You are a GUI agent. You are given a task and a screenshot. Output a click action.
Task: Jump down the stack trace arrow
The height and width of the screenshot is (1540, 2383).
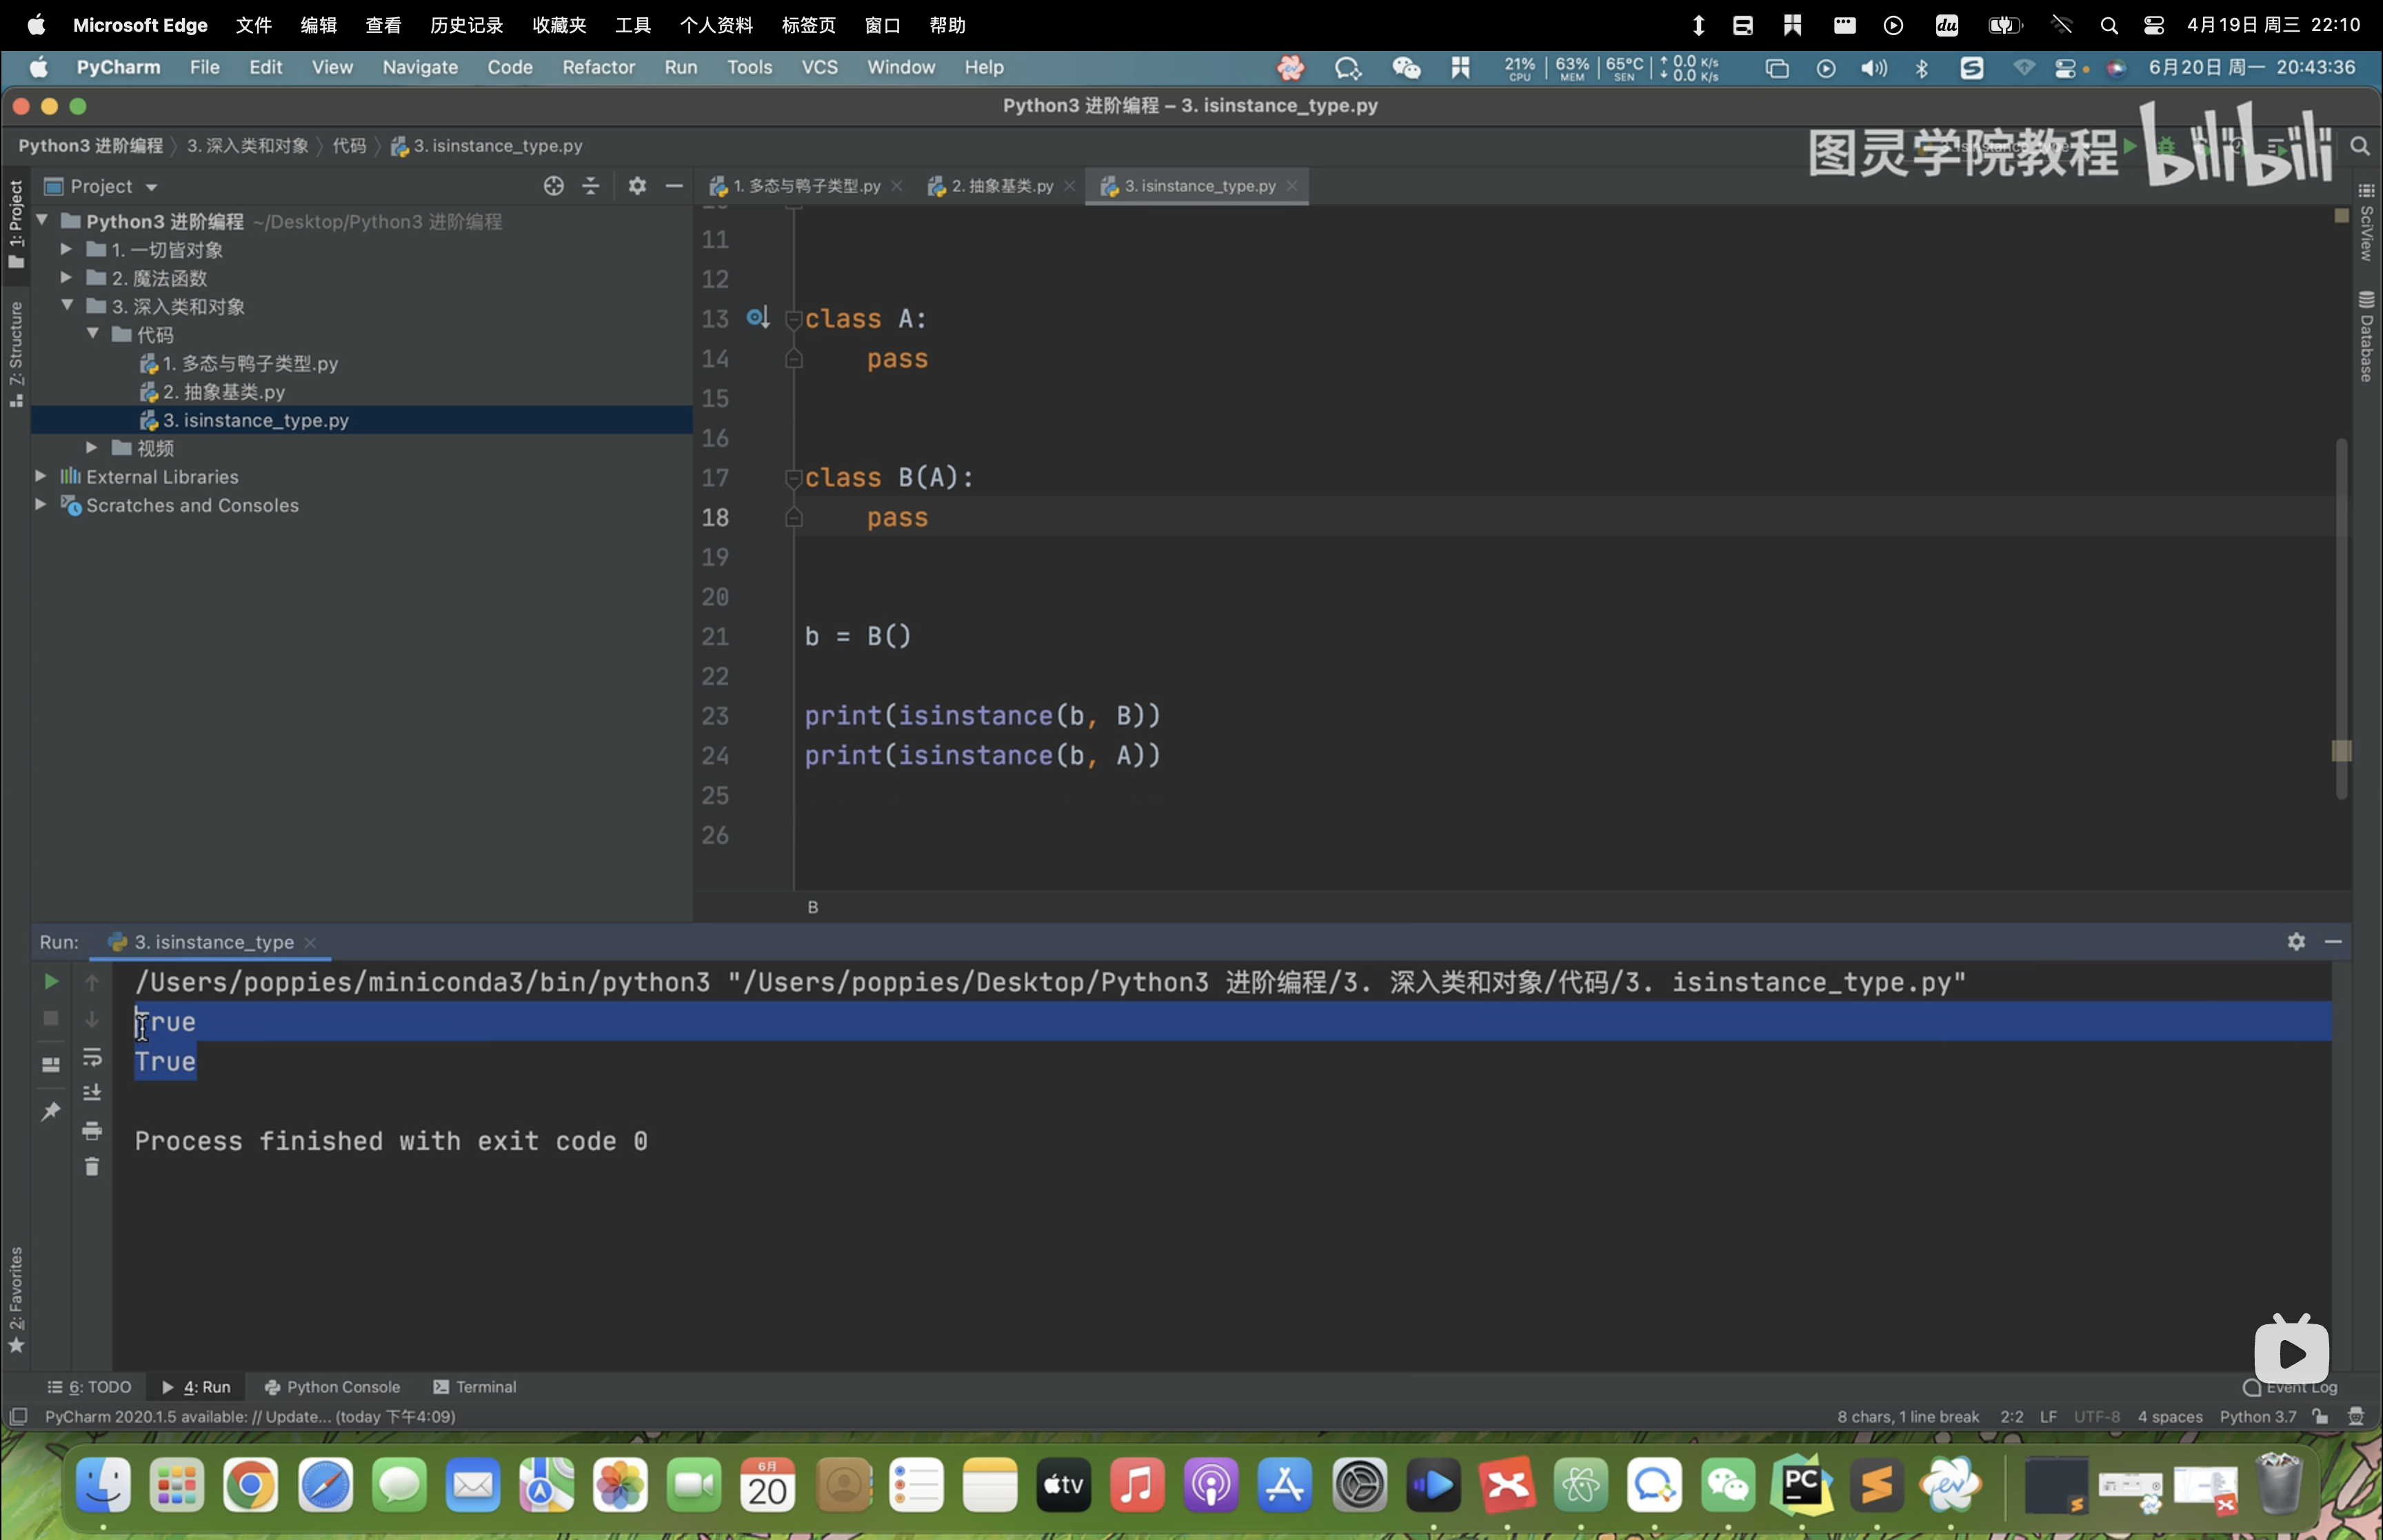click(x=92, y=1019)
